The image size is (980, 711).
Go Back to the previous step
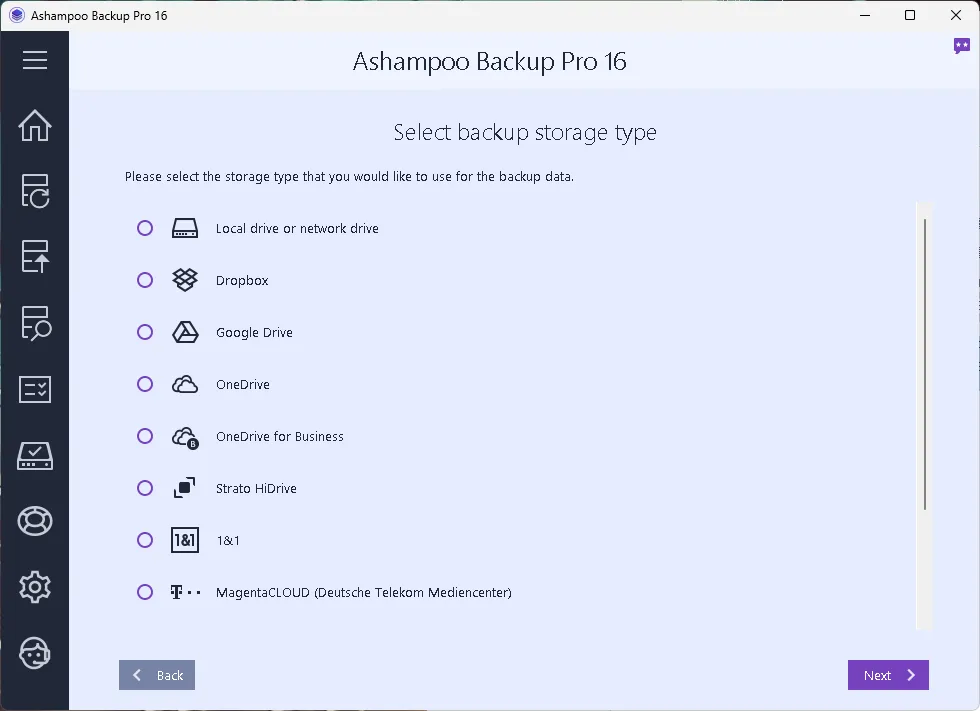click(x=157, y=675)
